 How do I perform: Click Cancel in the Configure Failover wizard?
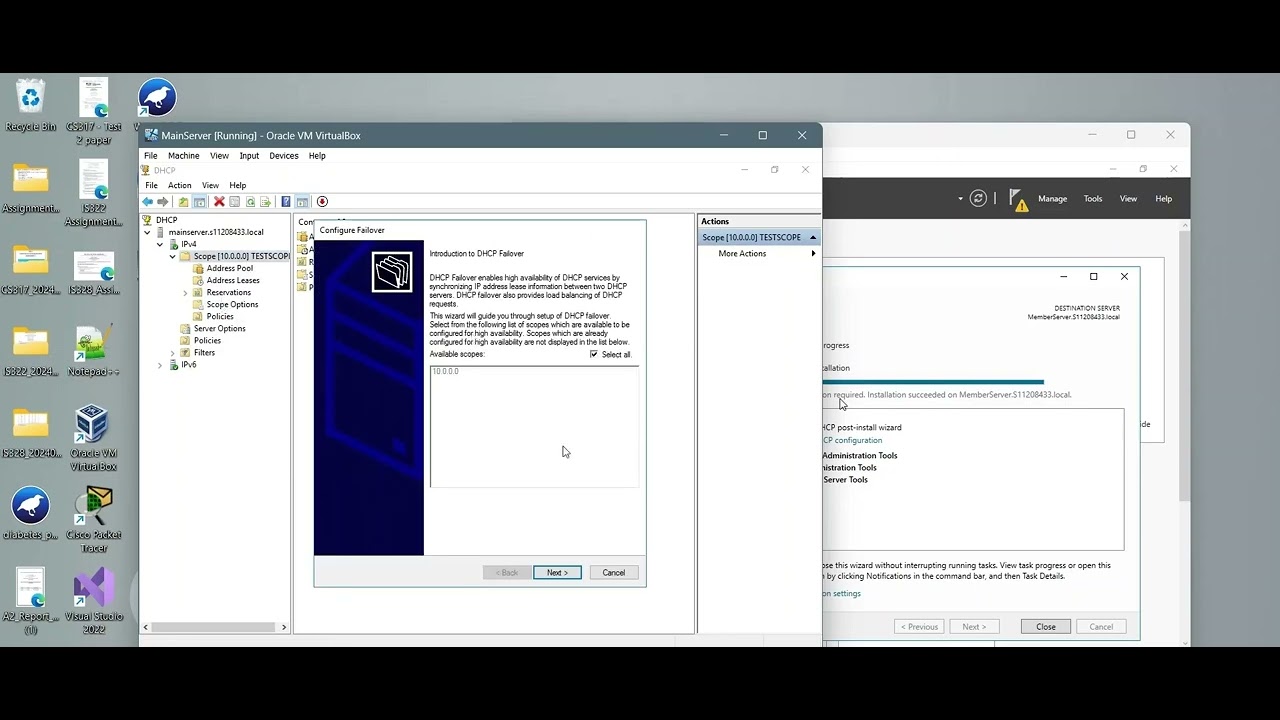coord(614,573)
